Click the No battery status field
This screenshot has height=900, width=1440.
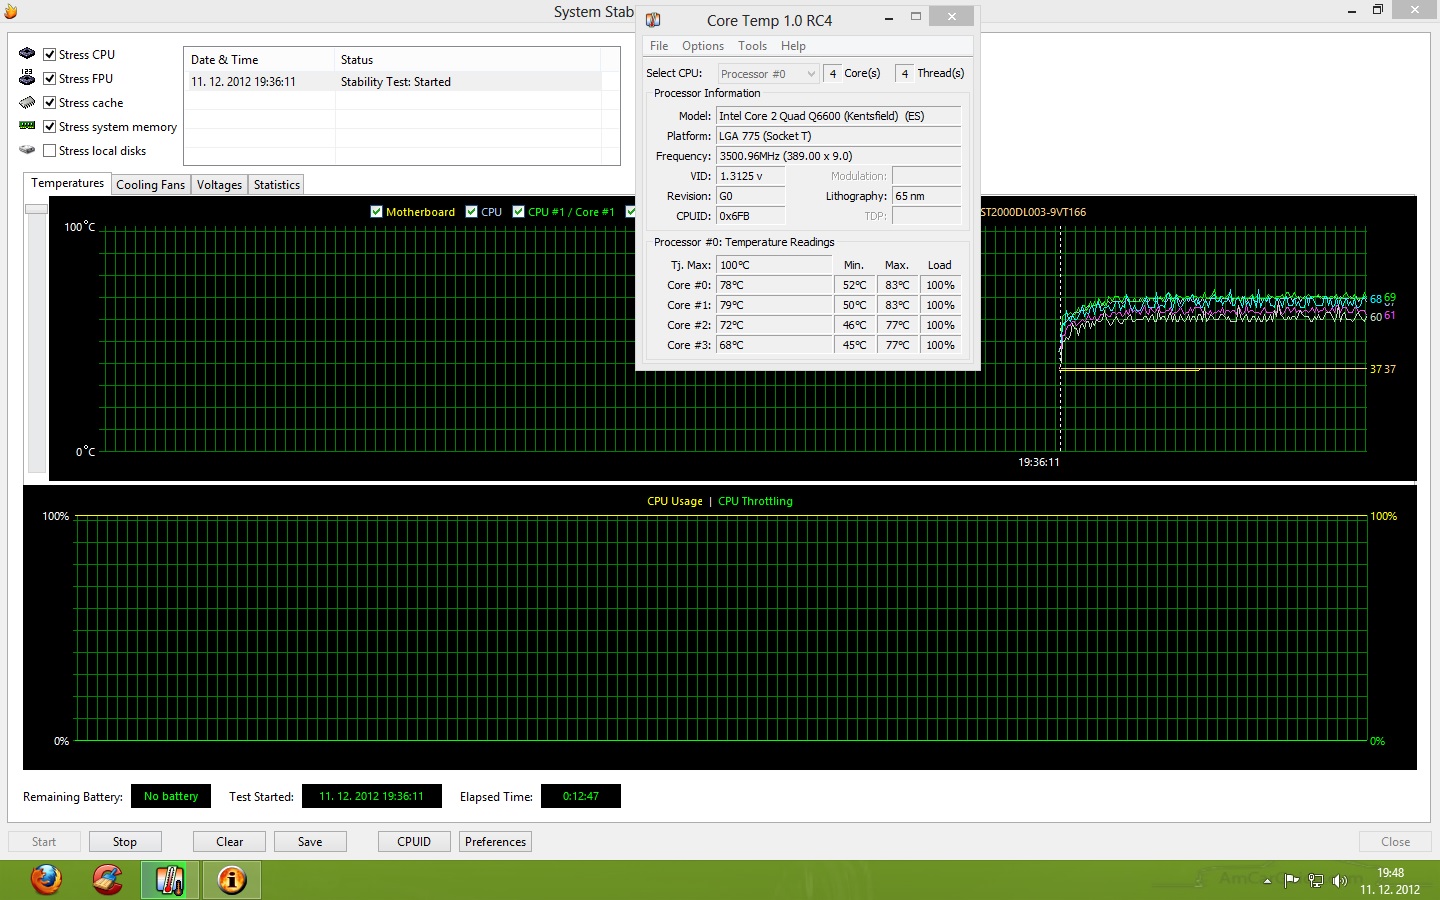pos(171,796)
